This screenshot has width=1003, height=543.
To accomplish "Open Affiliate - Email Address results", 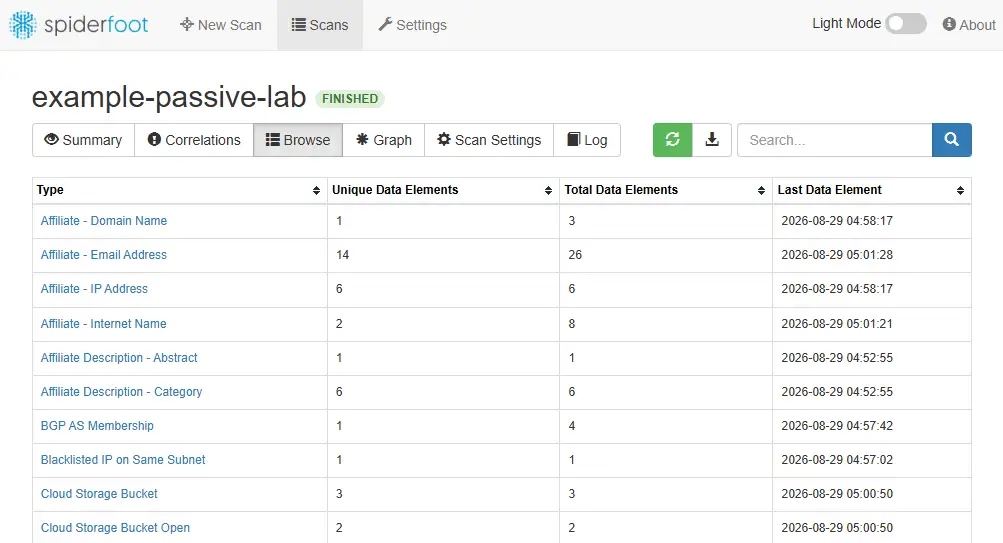I will pyautogui.click(x=104, y=255).
